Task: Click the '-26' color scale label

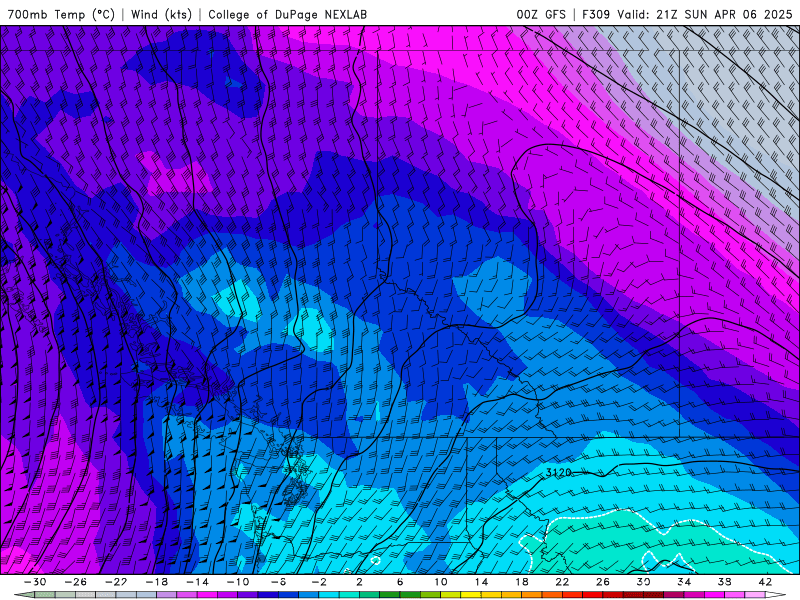Action: tap(76, 582)
